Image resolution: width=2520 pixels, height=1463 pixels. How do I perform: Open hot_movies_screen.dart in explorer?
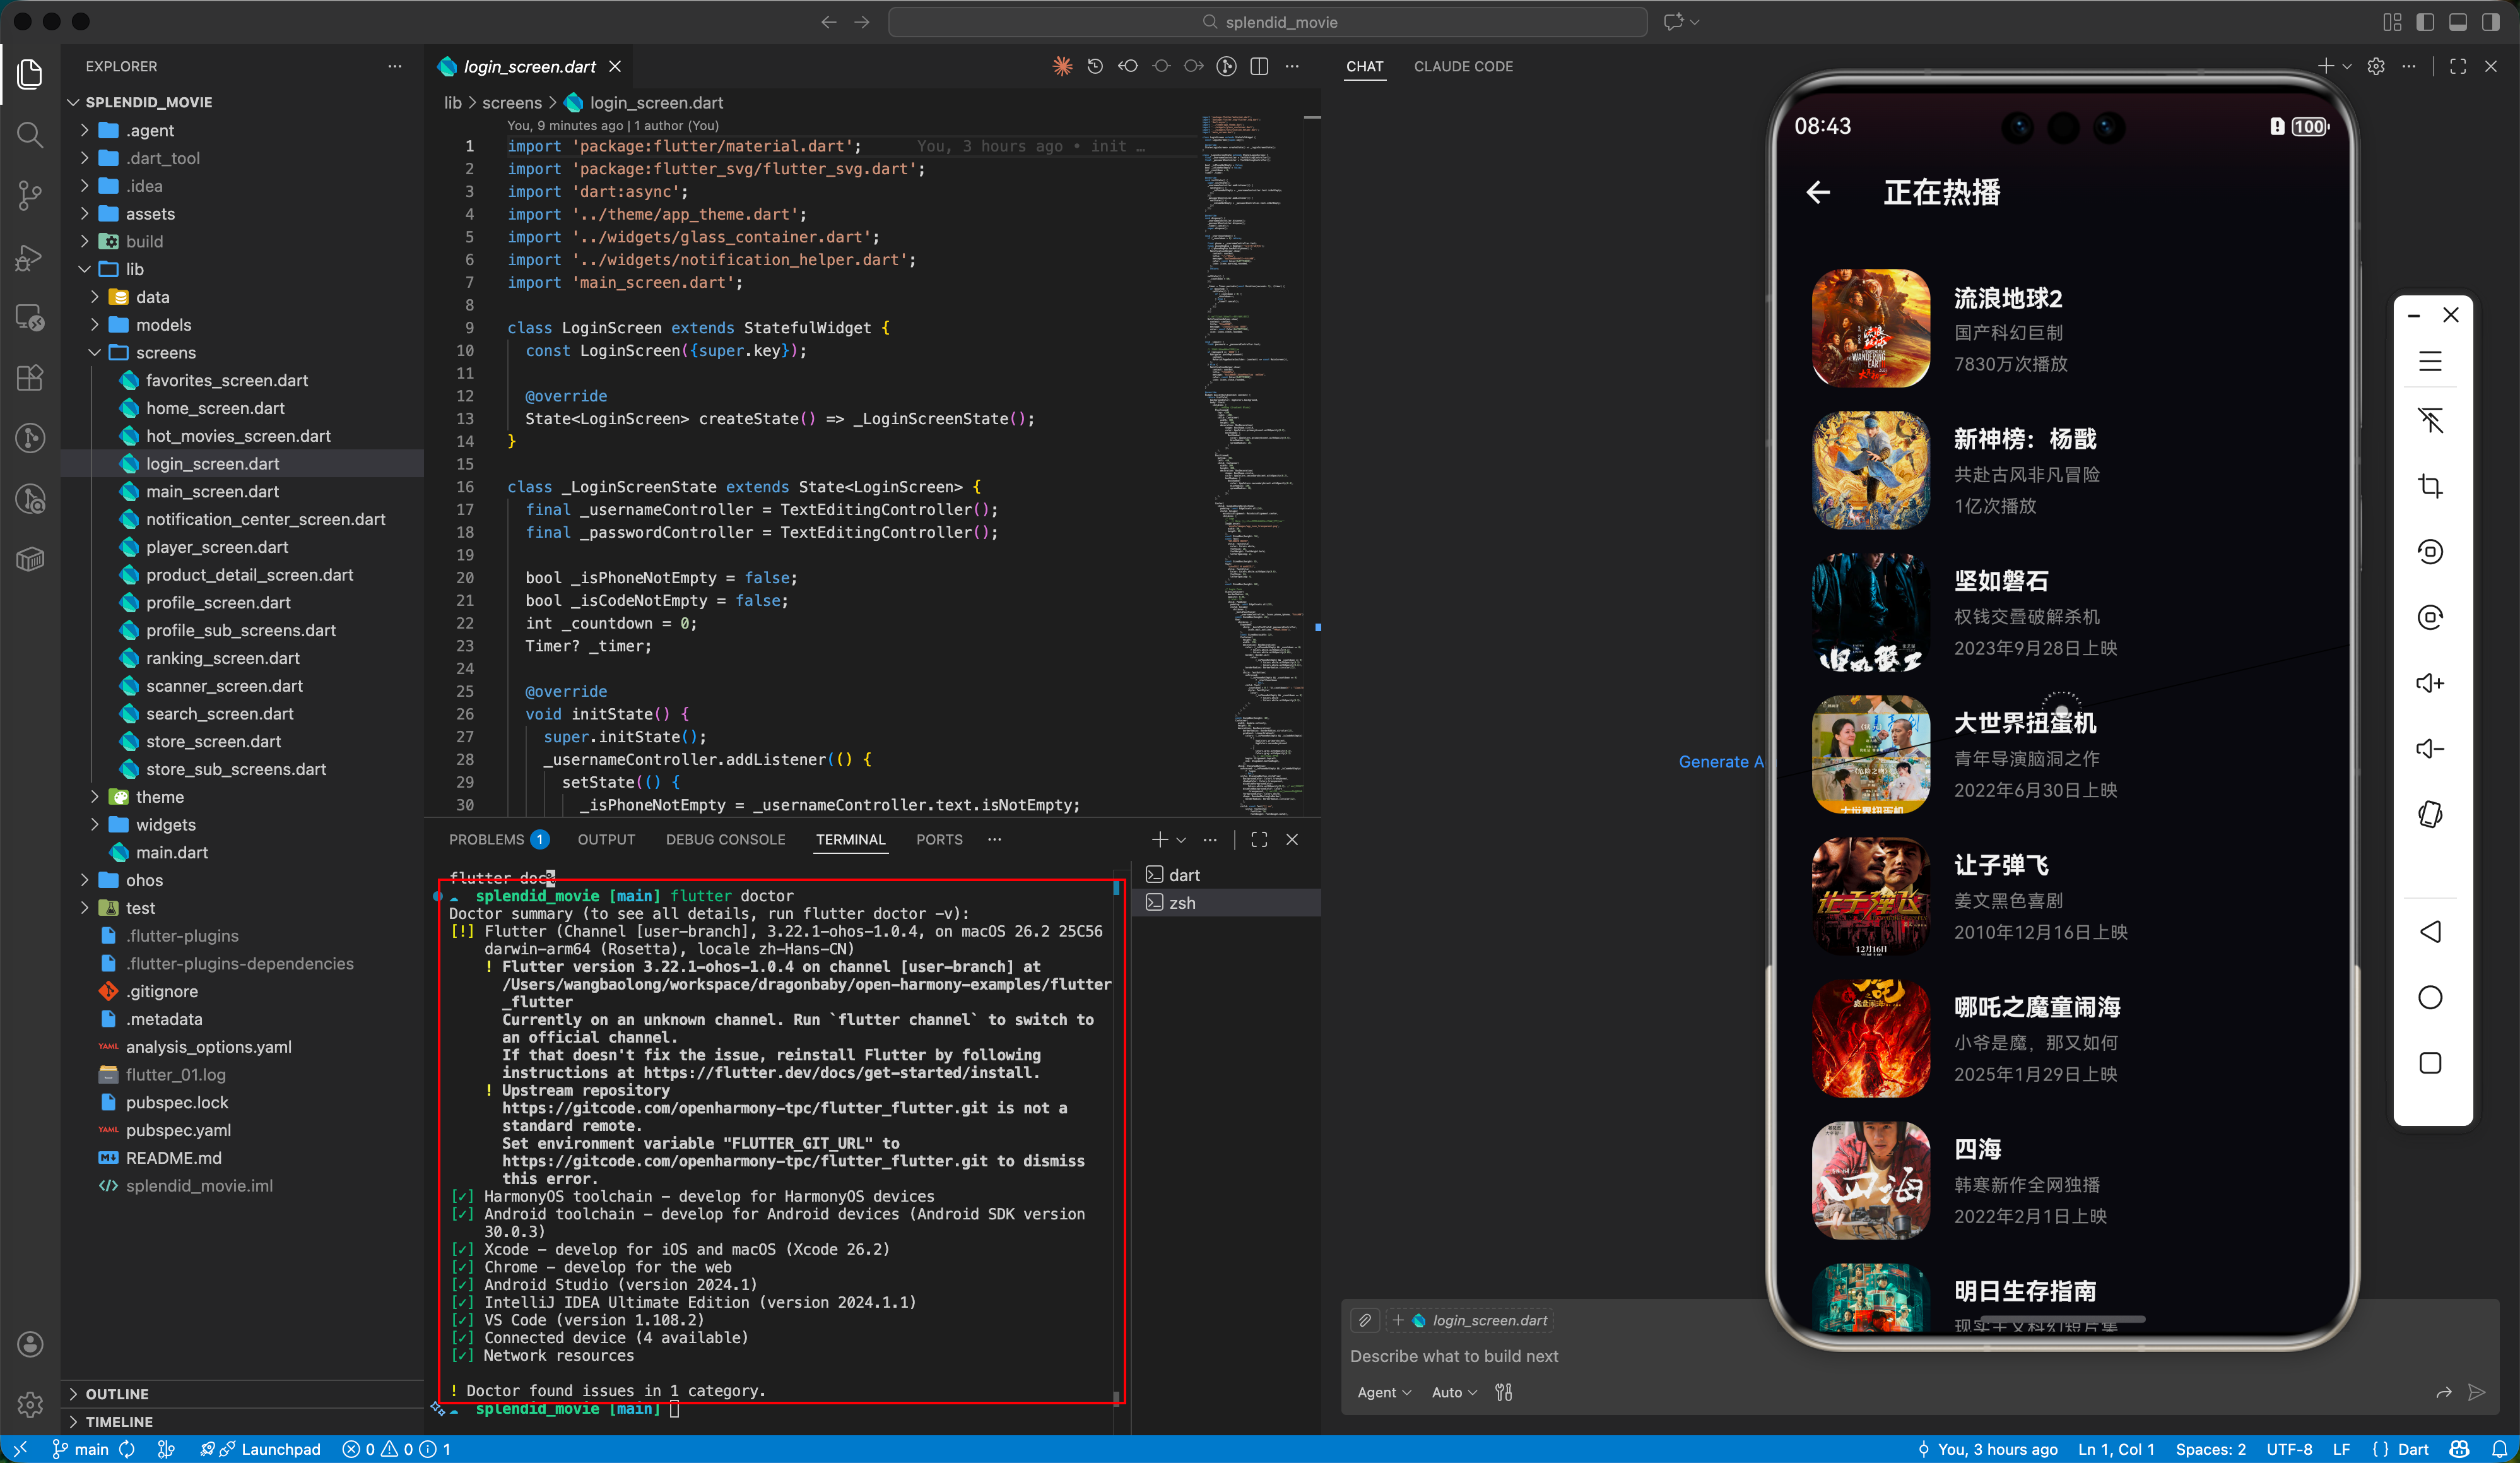[238, 436]
